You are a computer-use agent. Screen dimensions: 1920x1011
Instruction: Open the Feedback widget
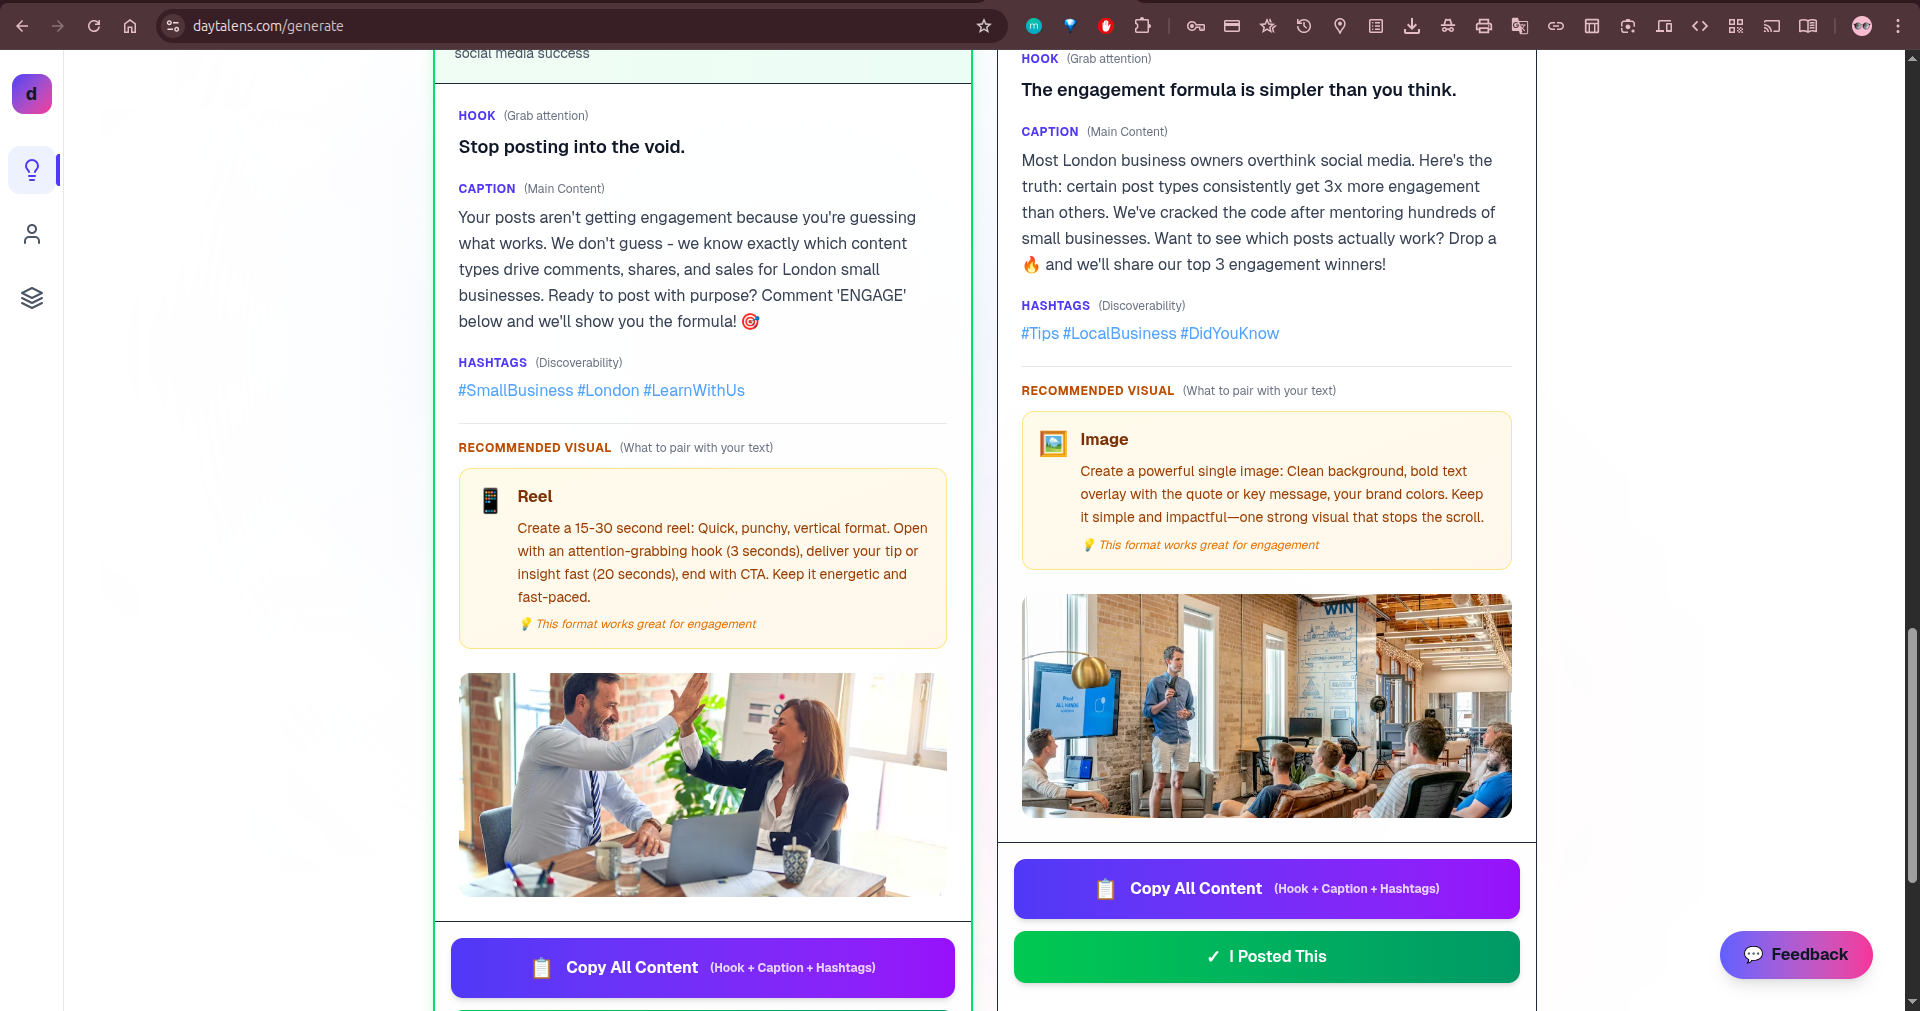point(1795,954)
